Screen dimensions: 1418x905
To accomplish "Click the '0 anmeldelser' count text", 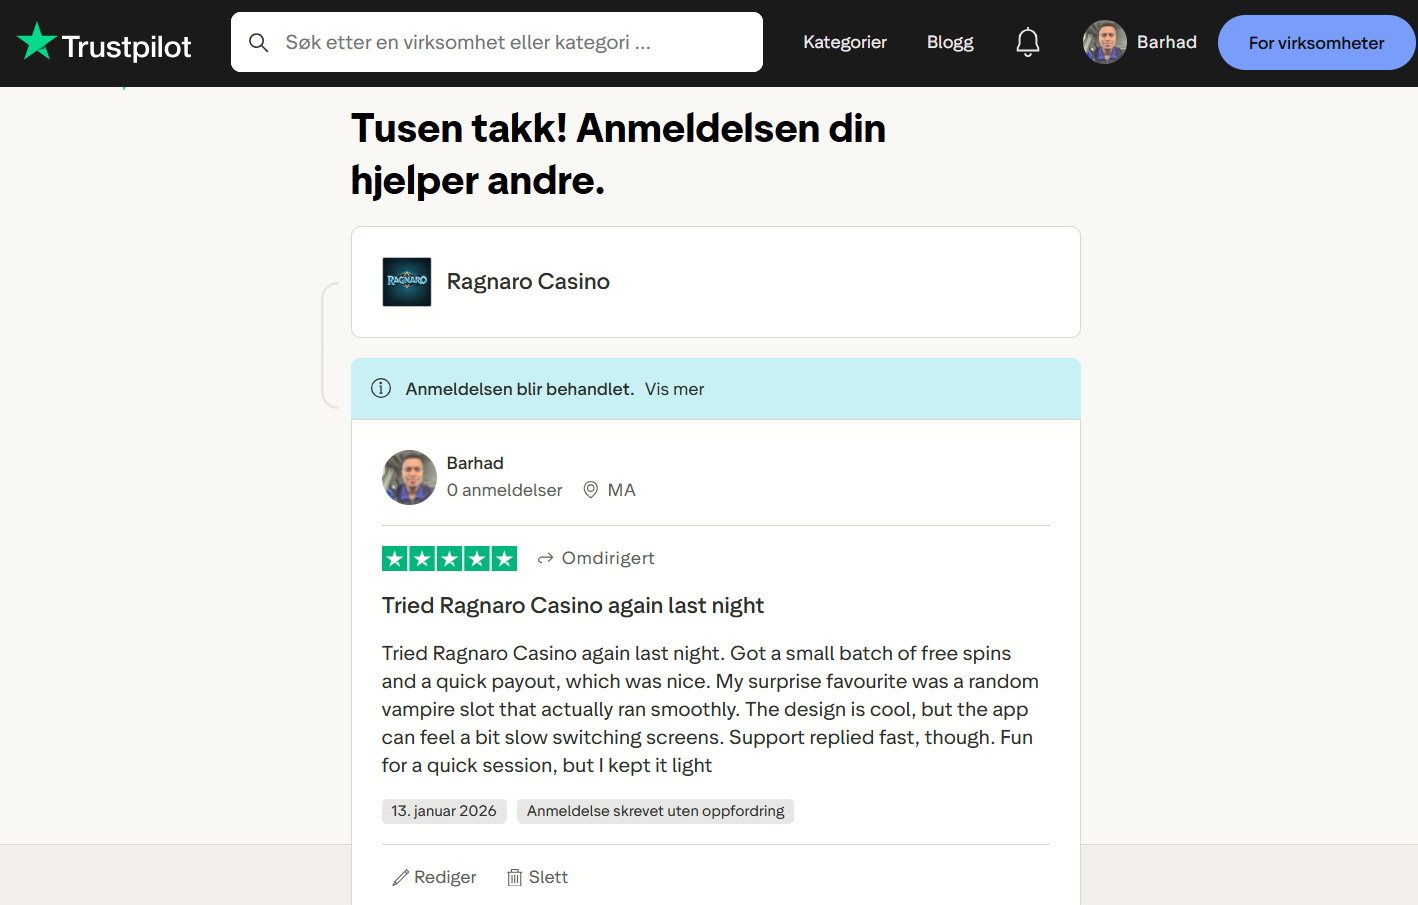I will point(505,490).
